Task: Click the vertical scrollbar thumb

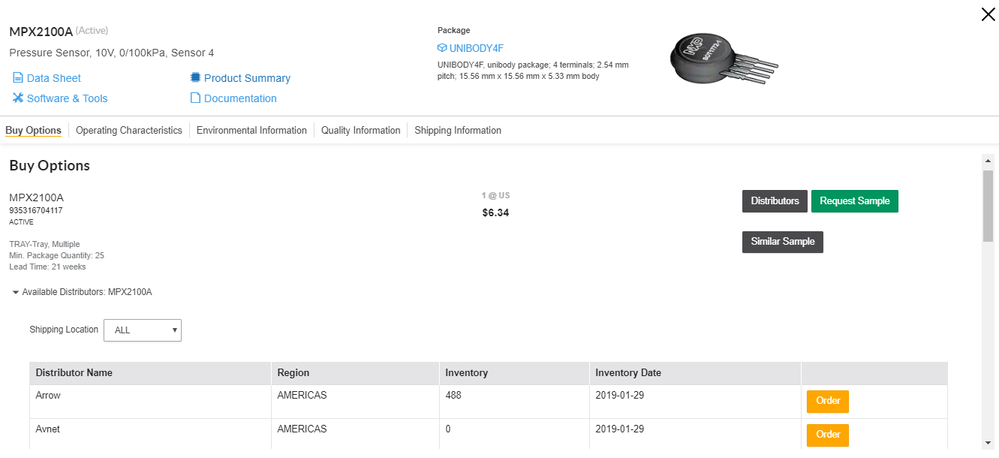Action: tap(988, 205)
